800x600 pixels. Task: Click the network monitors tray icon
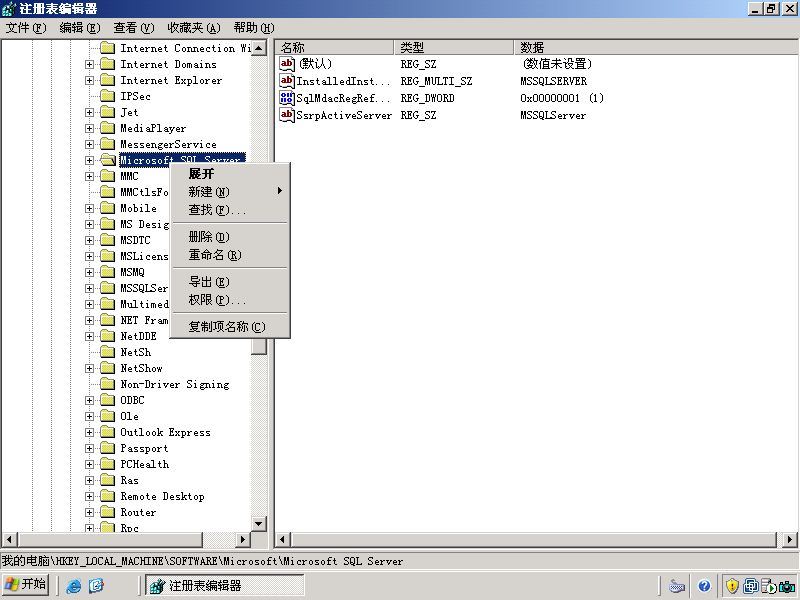pos(751,586)
